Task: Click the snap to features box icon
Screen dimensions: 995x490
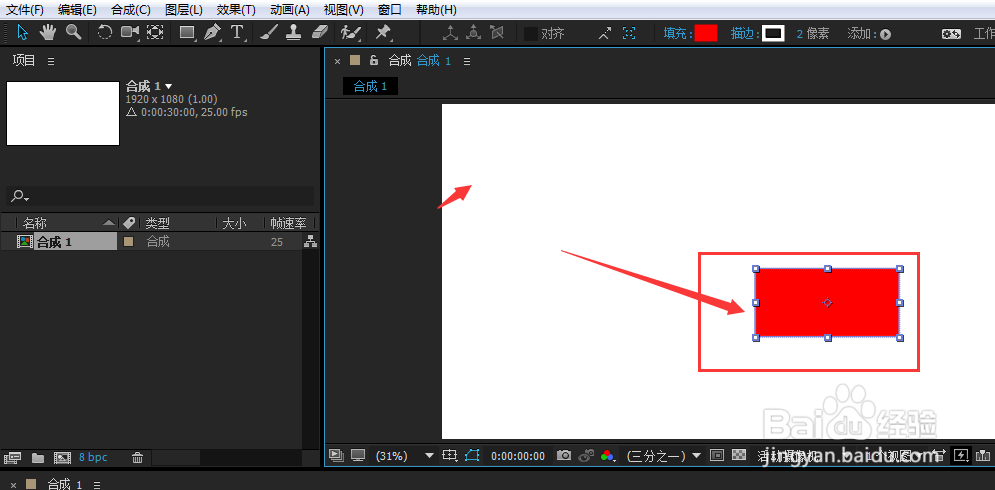Action: coord(629,34)
